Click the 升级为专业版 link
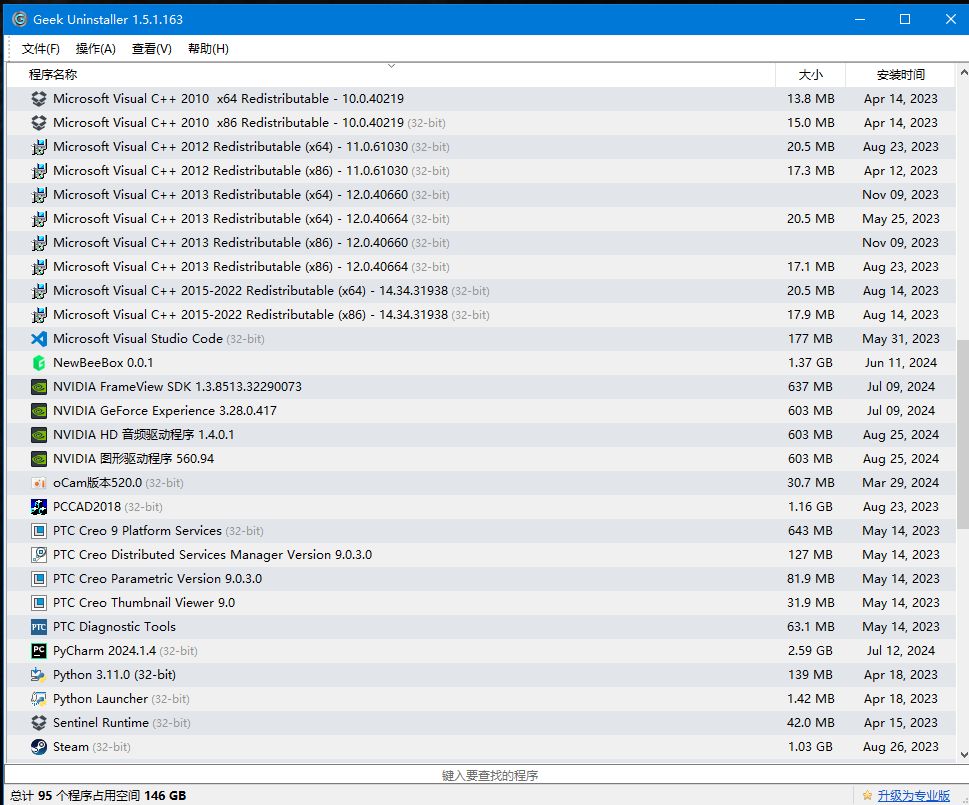Viewport: 969px width, 805px height. pyautogui.click(x=913, y=796)
